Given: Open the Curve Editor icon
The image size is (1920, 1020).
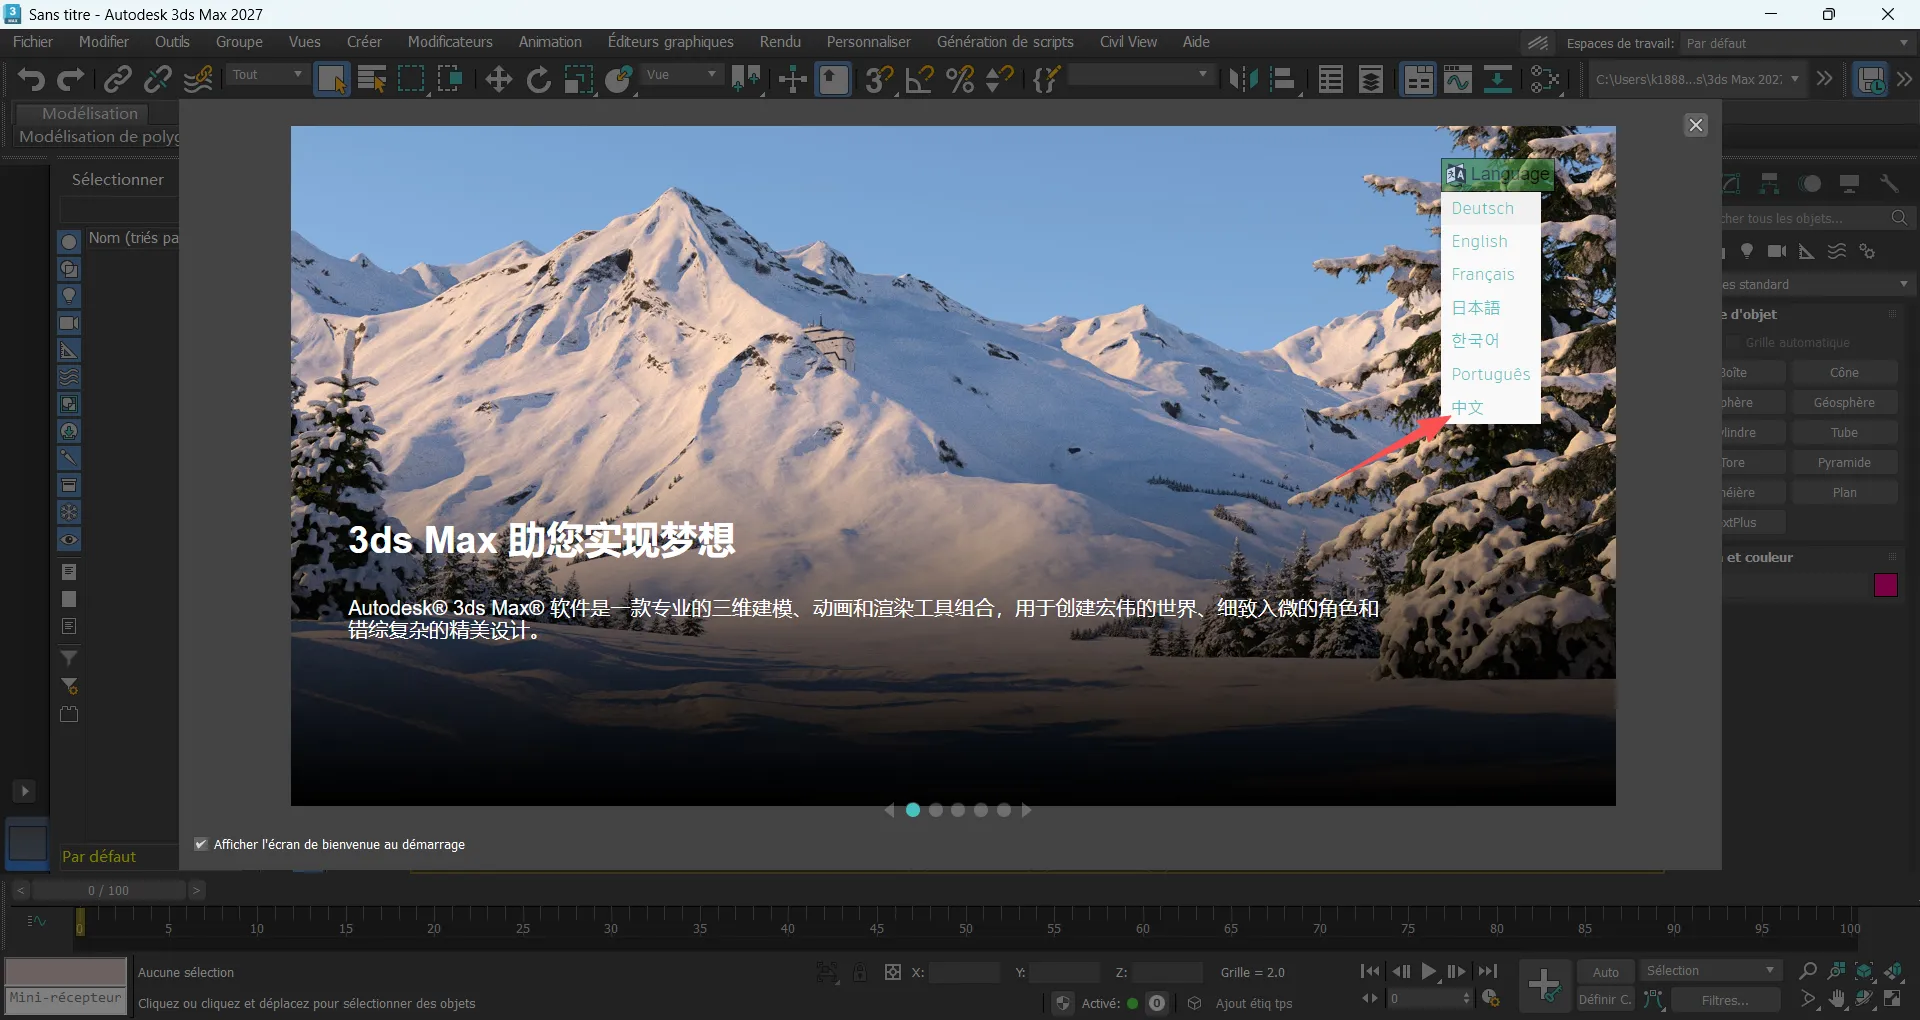Looking at the screenshot, I should click(1457, 79).
